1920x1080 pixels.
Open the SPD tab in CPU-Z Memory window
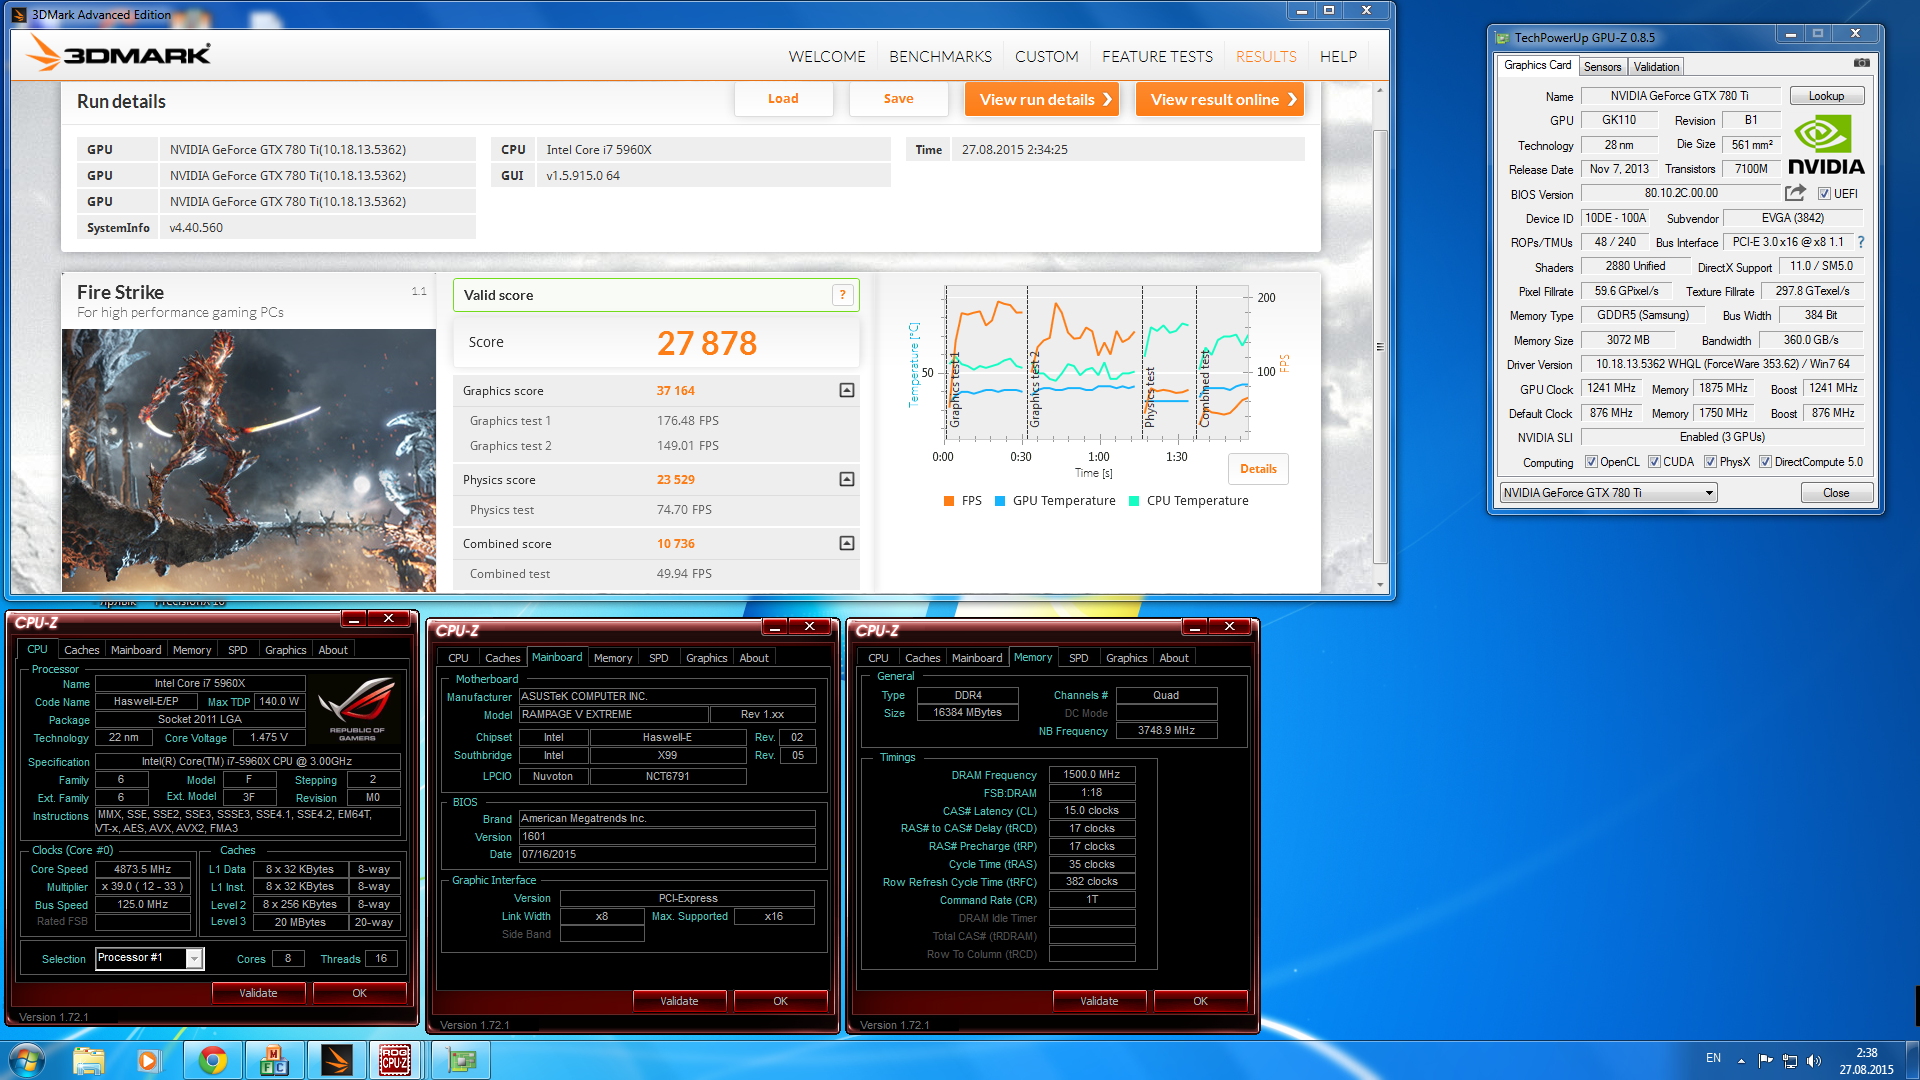pos(1078,658)
